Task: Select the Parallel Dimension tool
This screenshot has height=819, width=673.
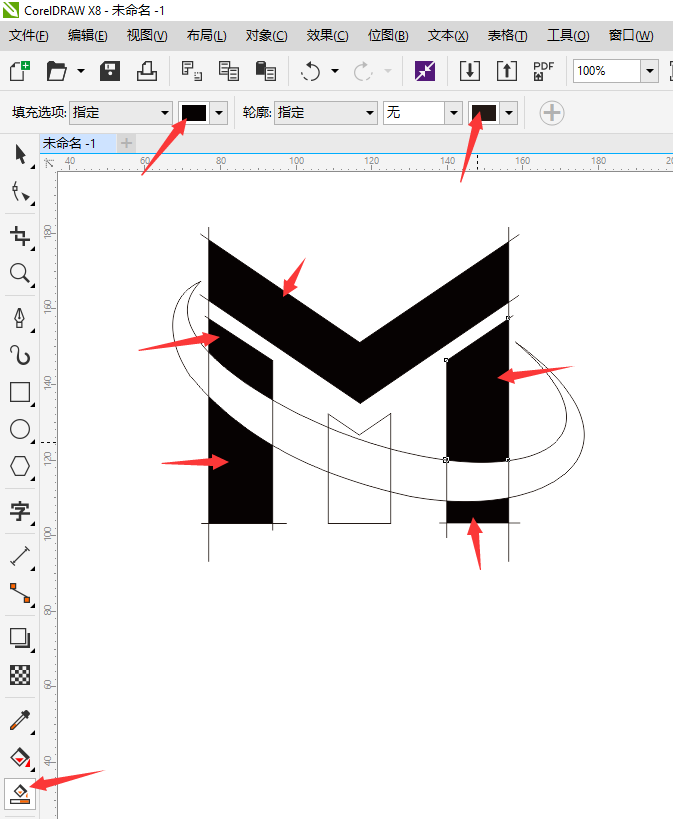Action: 20,556
